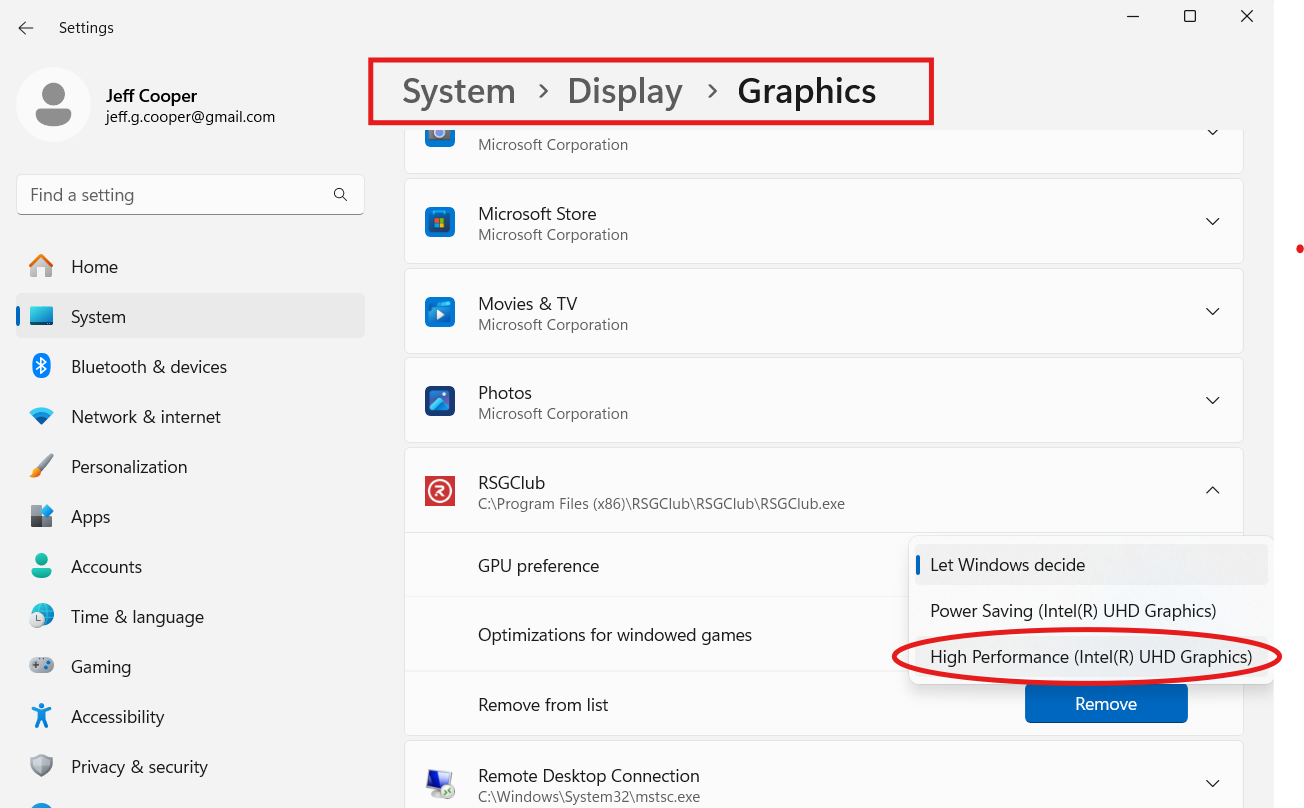Click the Network wifi icon
Screen dimensions: 1304x808
(x=41, y=416)
